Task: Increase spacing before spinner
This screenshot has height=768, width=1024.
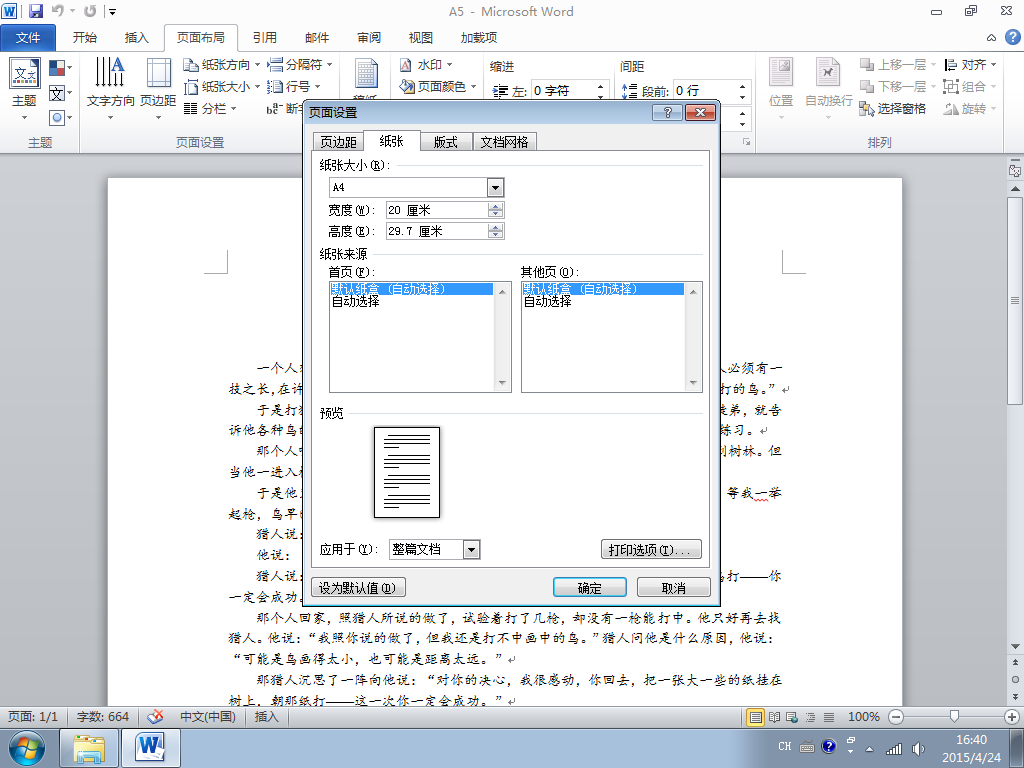Action: (742, 86)
